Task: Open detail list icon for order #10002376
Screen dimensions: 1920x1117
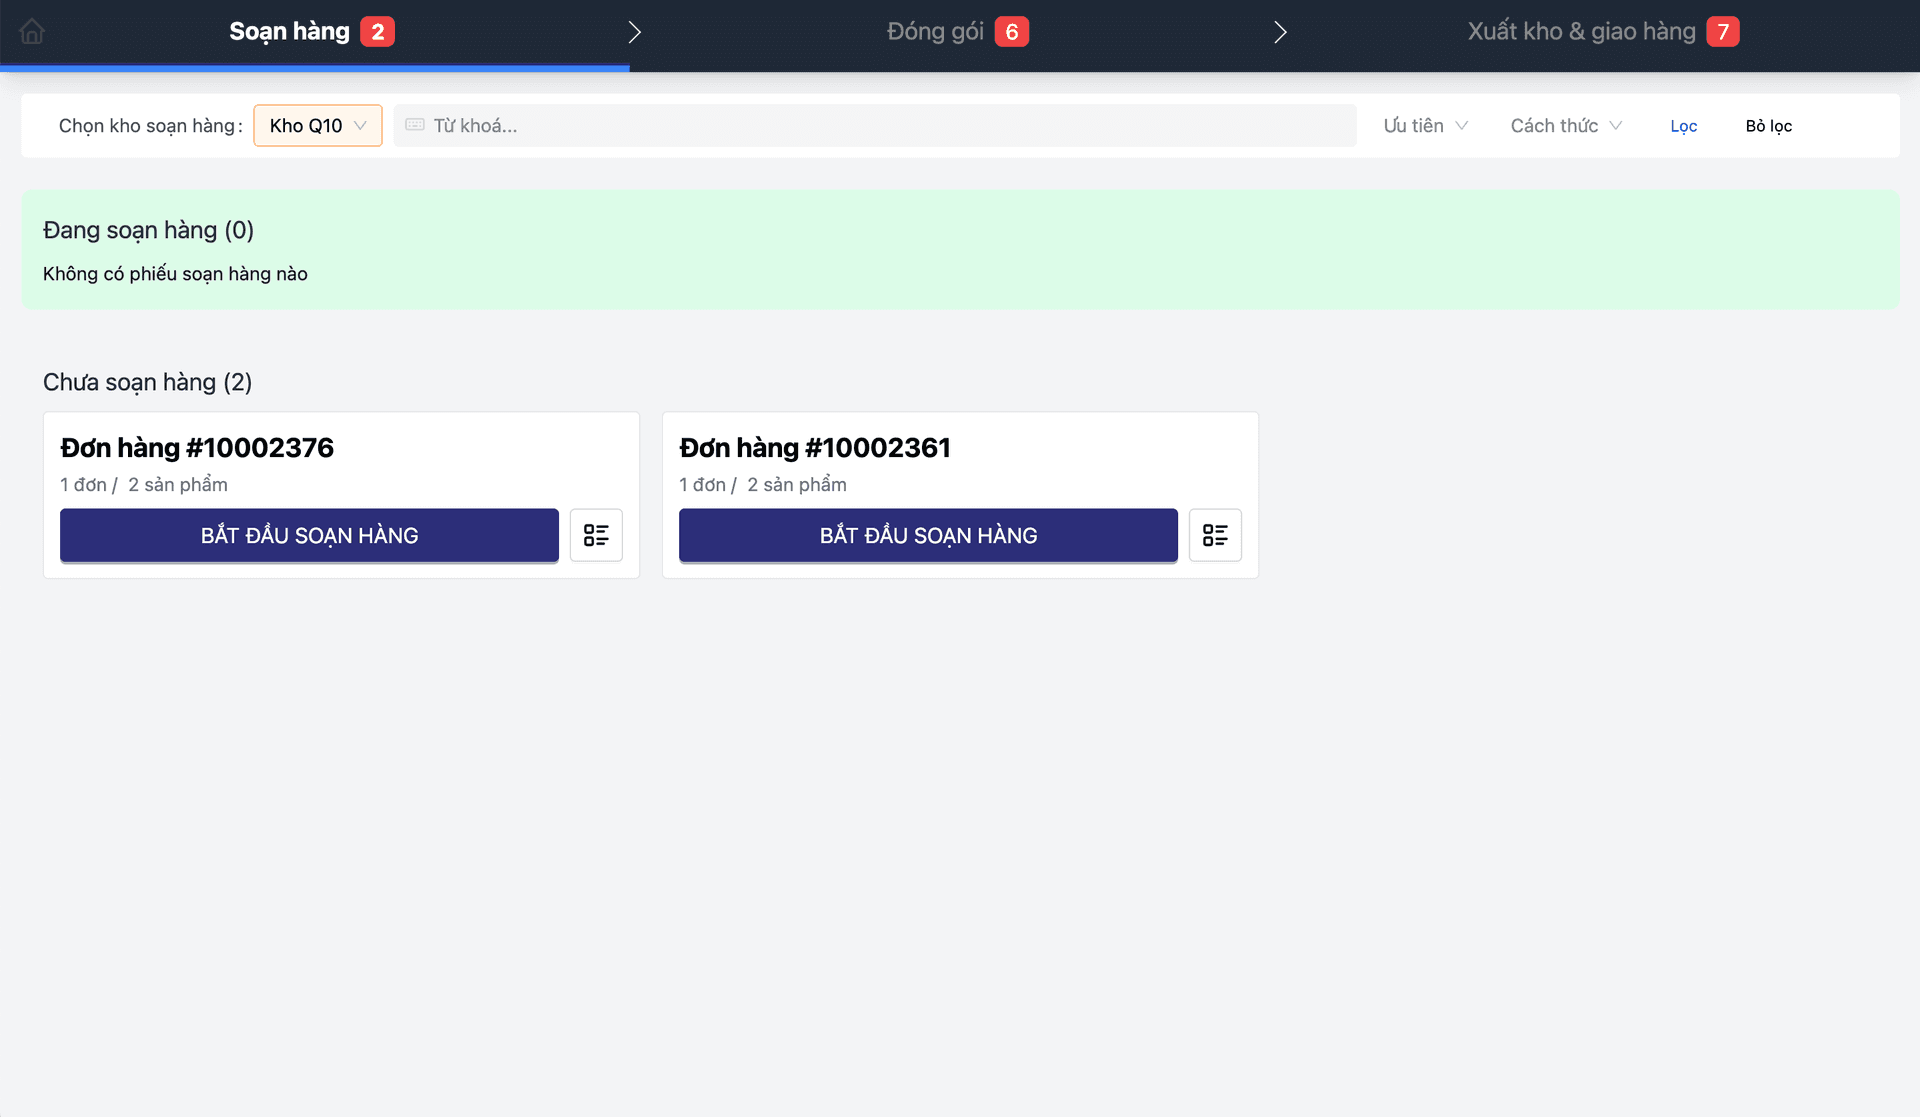Action: tap(596, 535)
